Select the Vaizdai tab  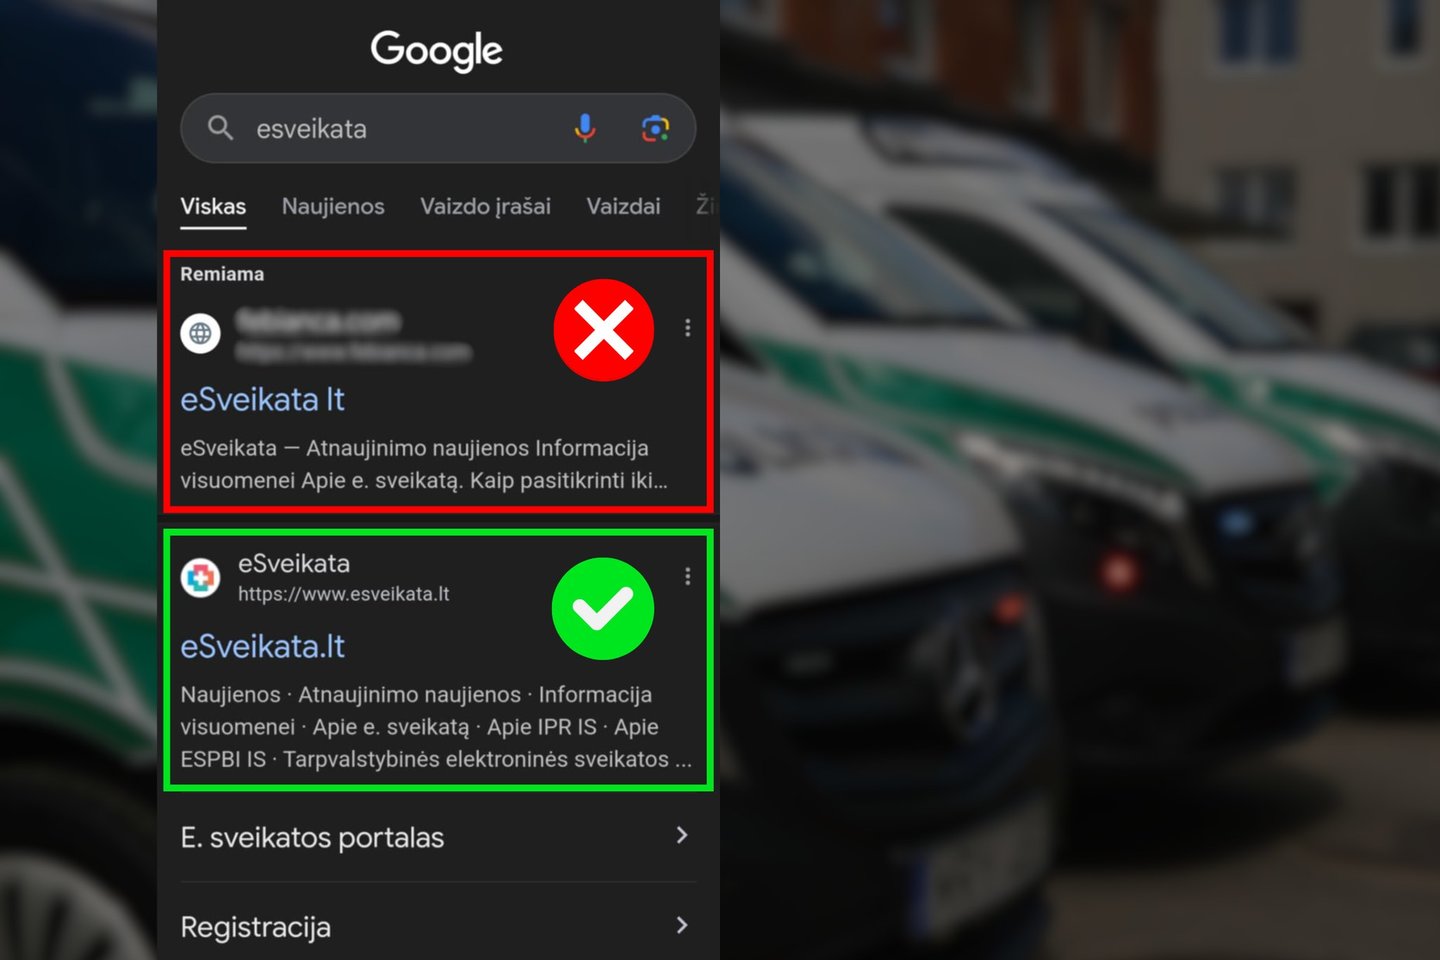point(623,206)
